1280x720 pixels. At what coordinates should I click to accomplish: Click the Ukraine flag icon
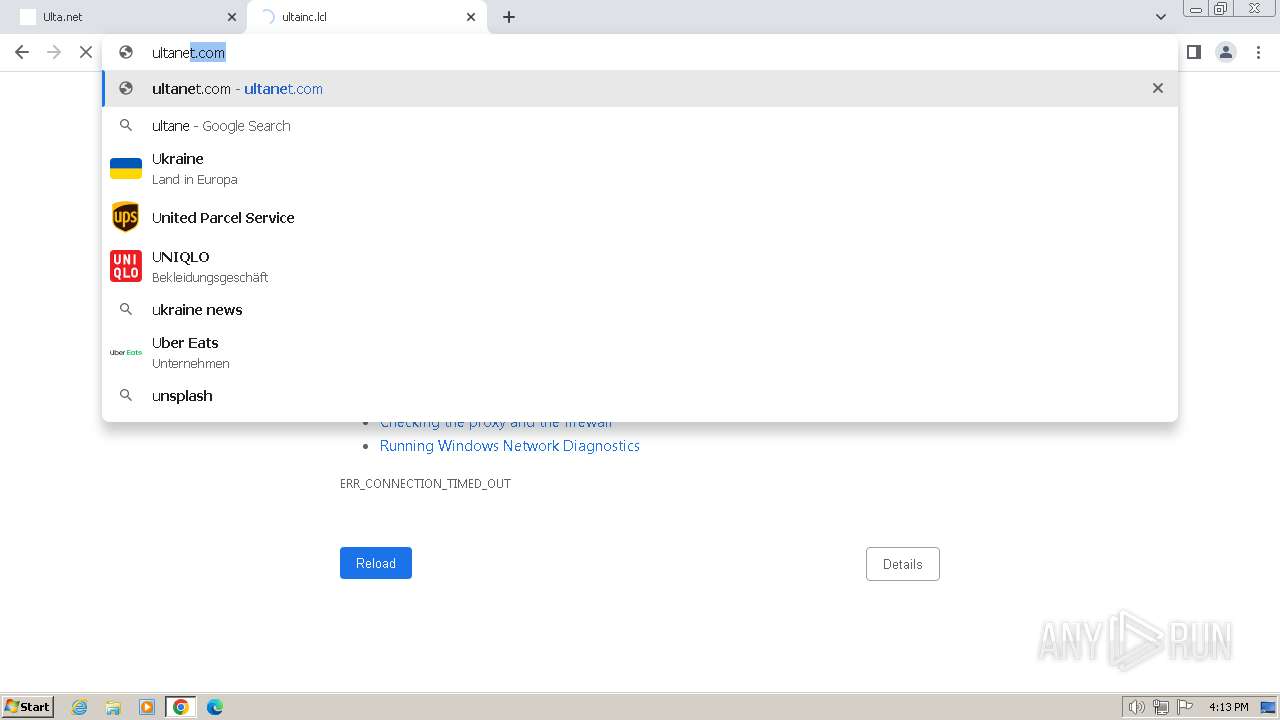[126, 168]
